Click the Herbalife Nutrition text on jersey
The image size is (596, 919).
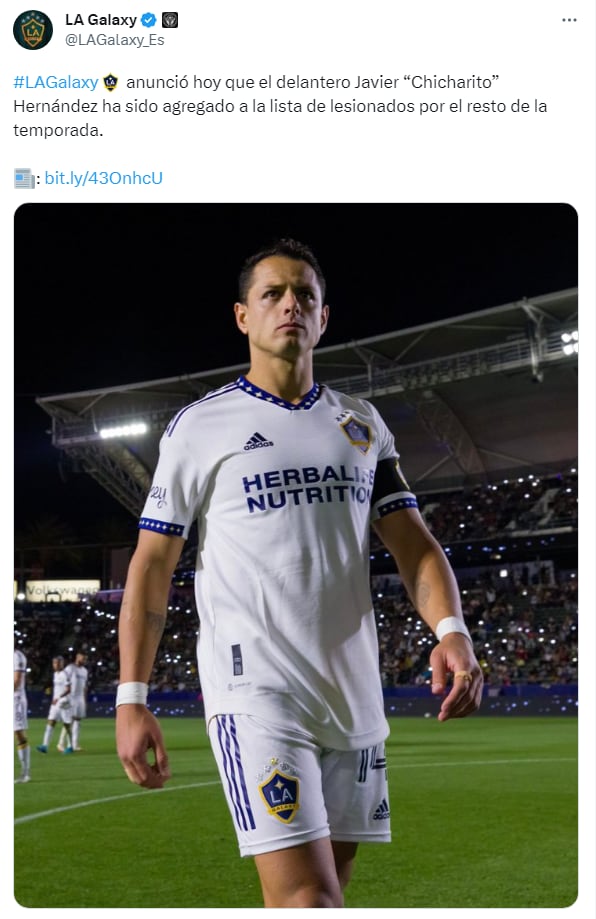tap(308, 488)
